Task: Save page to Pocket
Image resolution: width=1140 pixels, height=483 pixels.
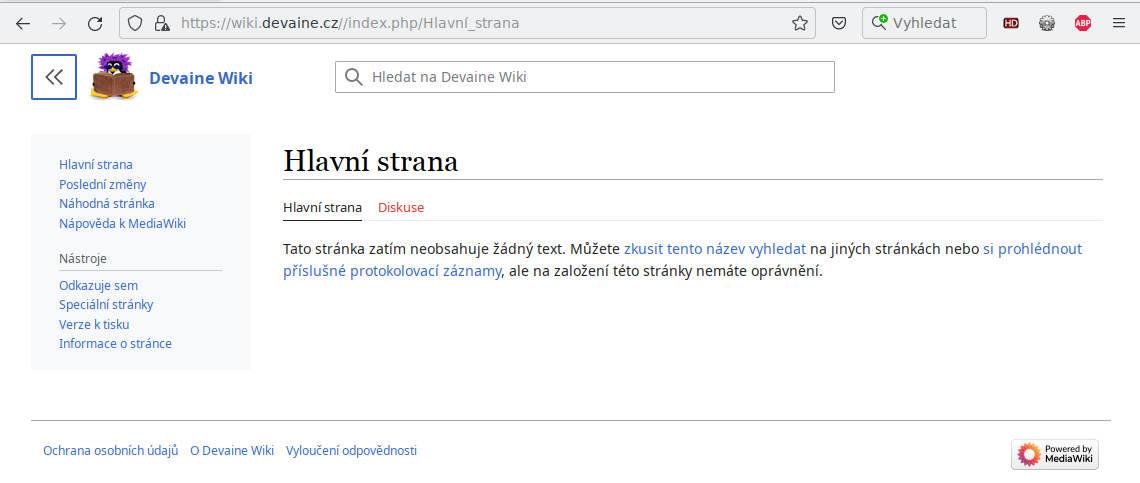Action: click(838, 23)
